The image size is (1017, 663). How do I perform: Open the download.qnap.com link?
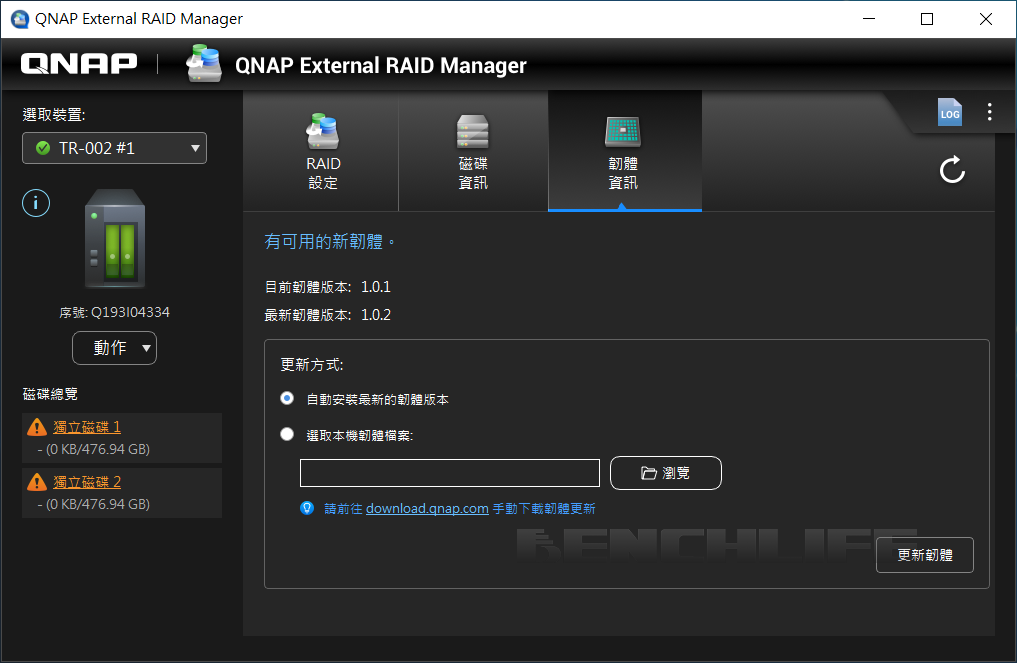[x=427, y=509]
